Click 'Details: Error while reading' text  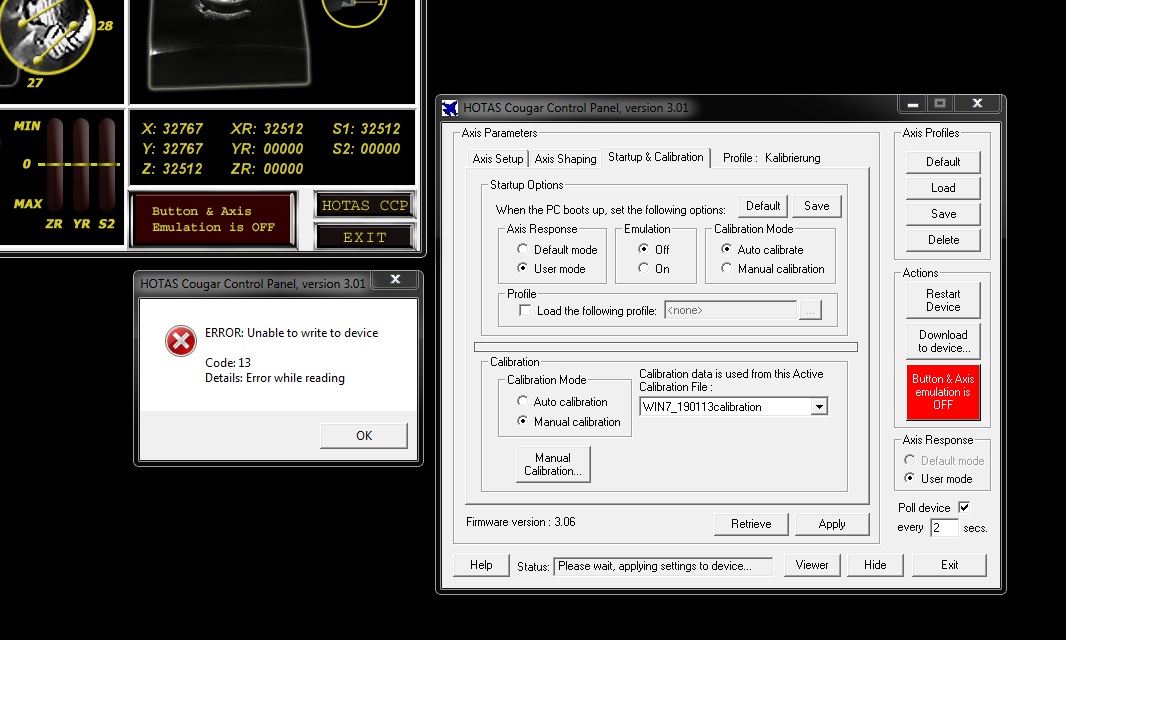(x=275, y=378)
